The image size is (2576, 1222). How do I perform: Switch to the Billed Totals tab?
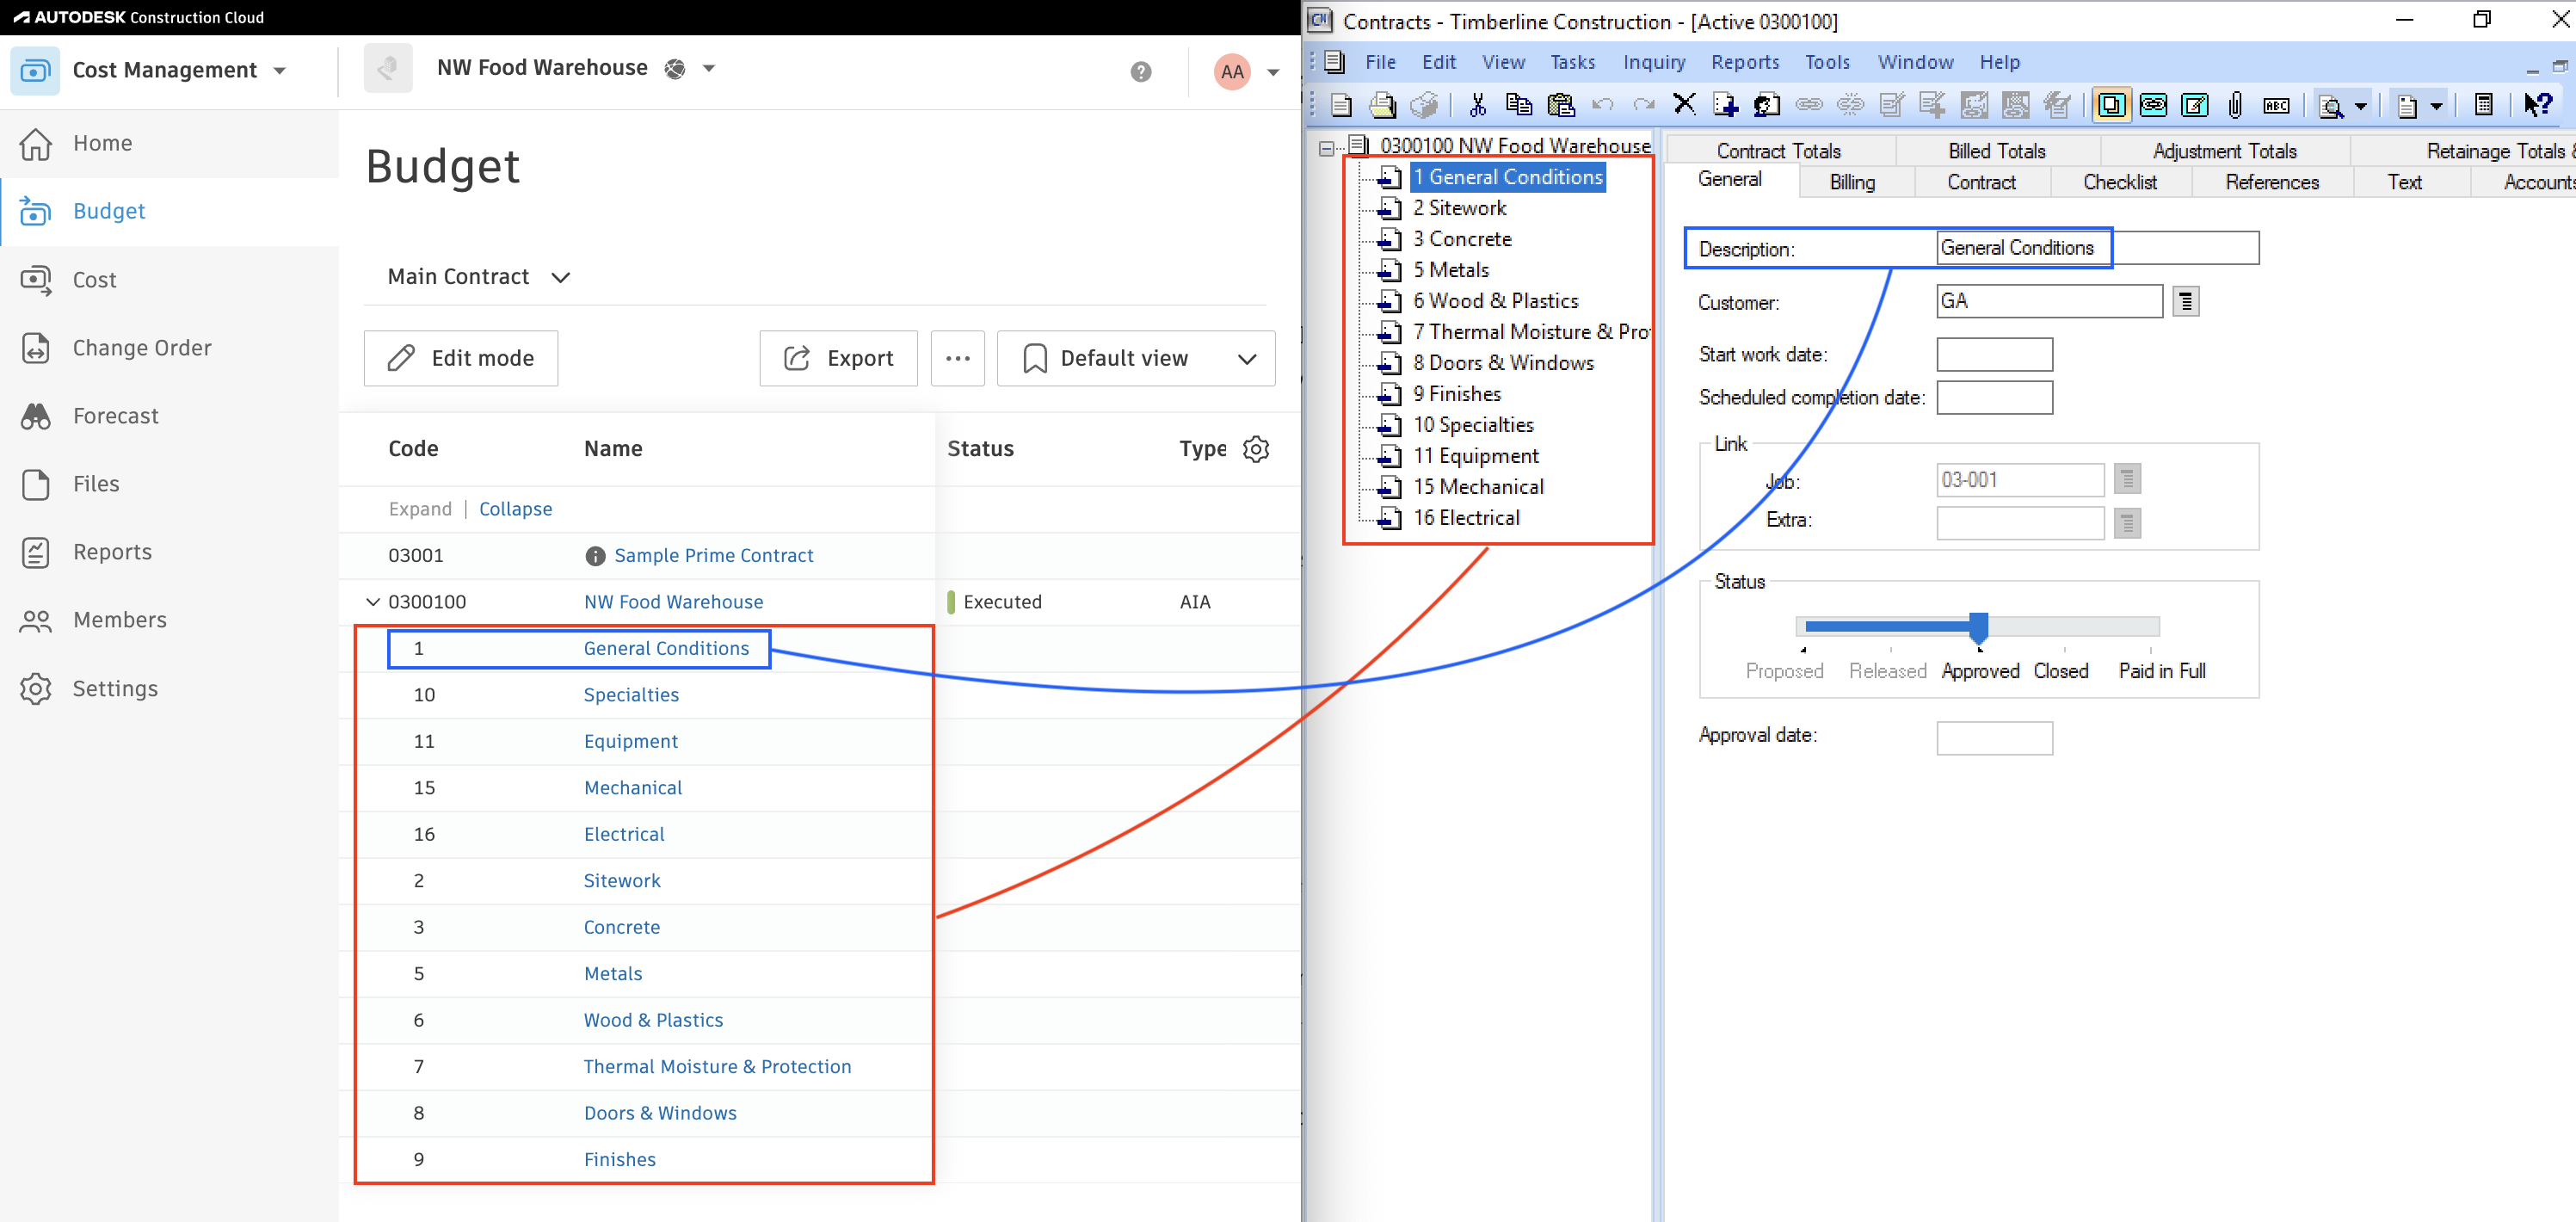(1997, 151)
